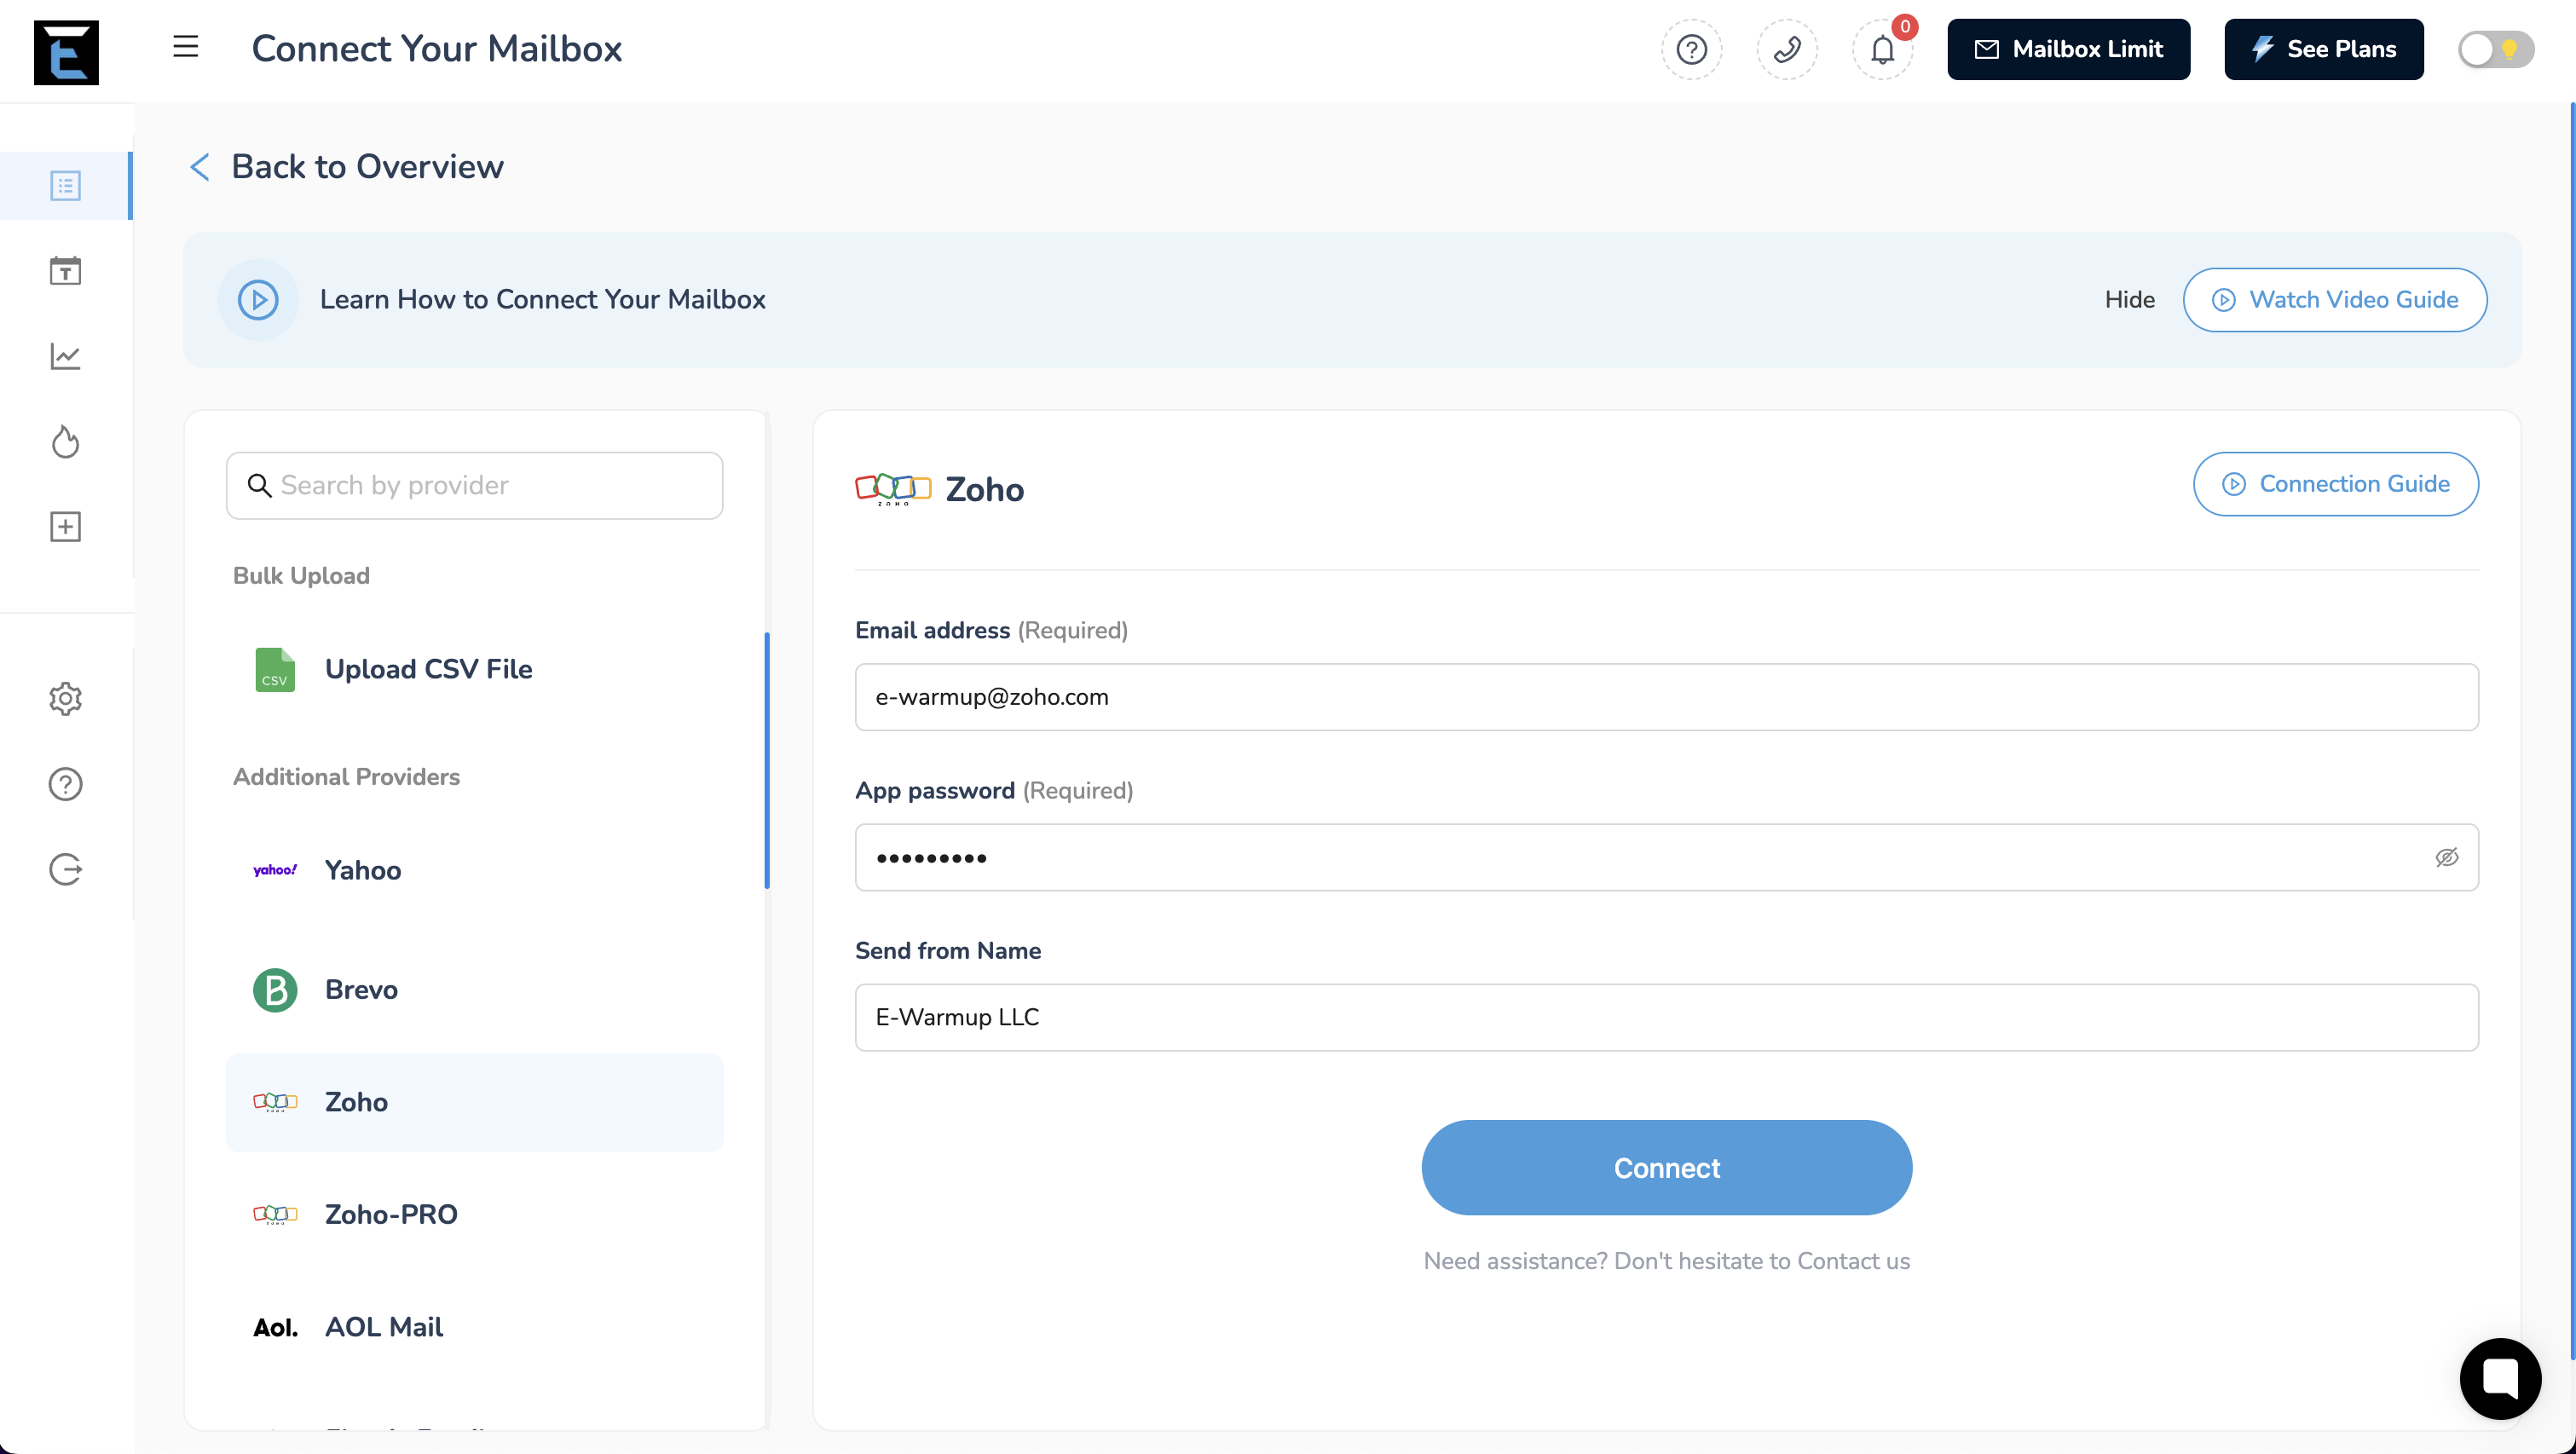This screenshot has width=2576, height=1454.
Task: Open the analytics chart icon in sidebar
Action: [x=65, y=356]
